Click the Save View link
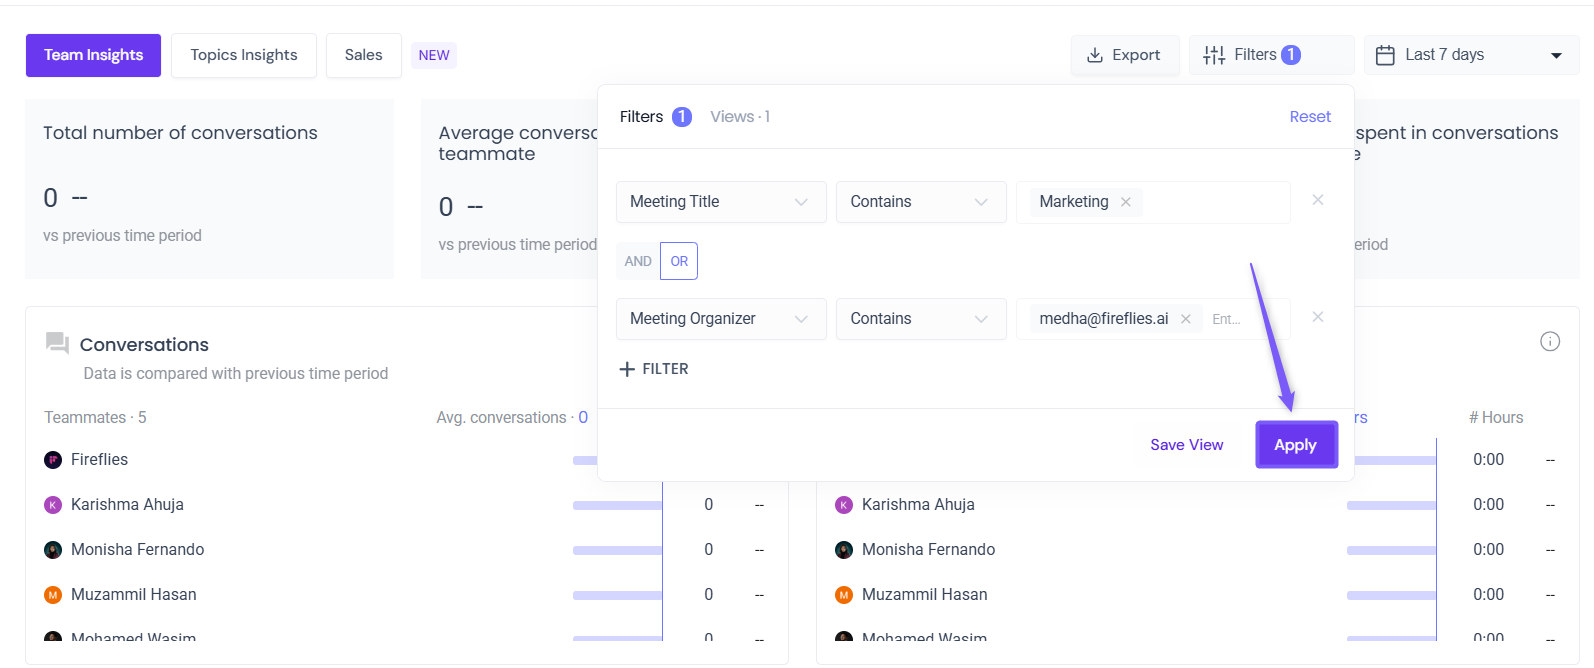This screenshot has height=668, width=1594. click(x=1186, y=445)
